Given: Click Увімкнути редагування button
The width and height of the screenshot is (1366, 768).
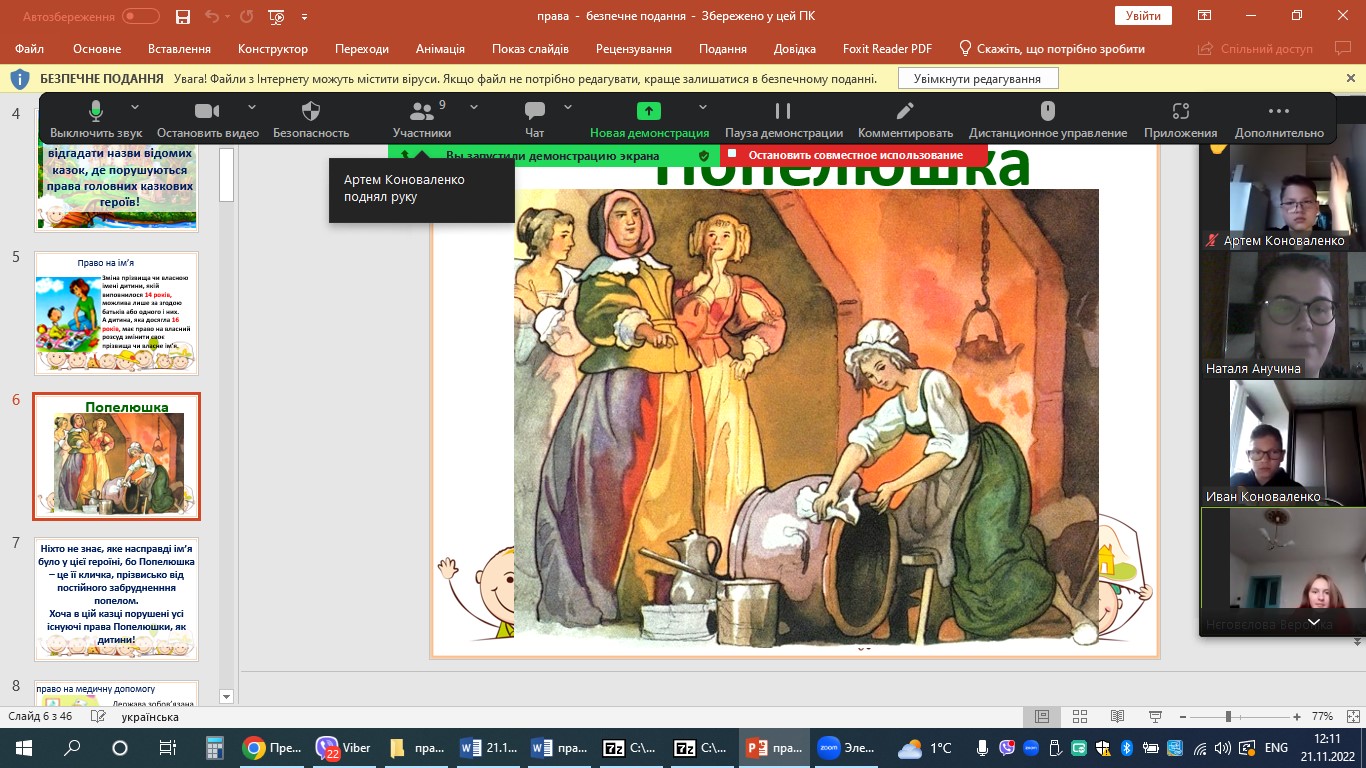Looking at the screenshot, I should (978, 79).
